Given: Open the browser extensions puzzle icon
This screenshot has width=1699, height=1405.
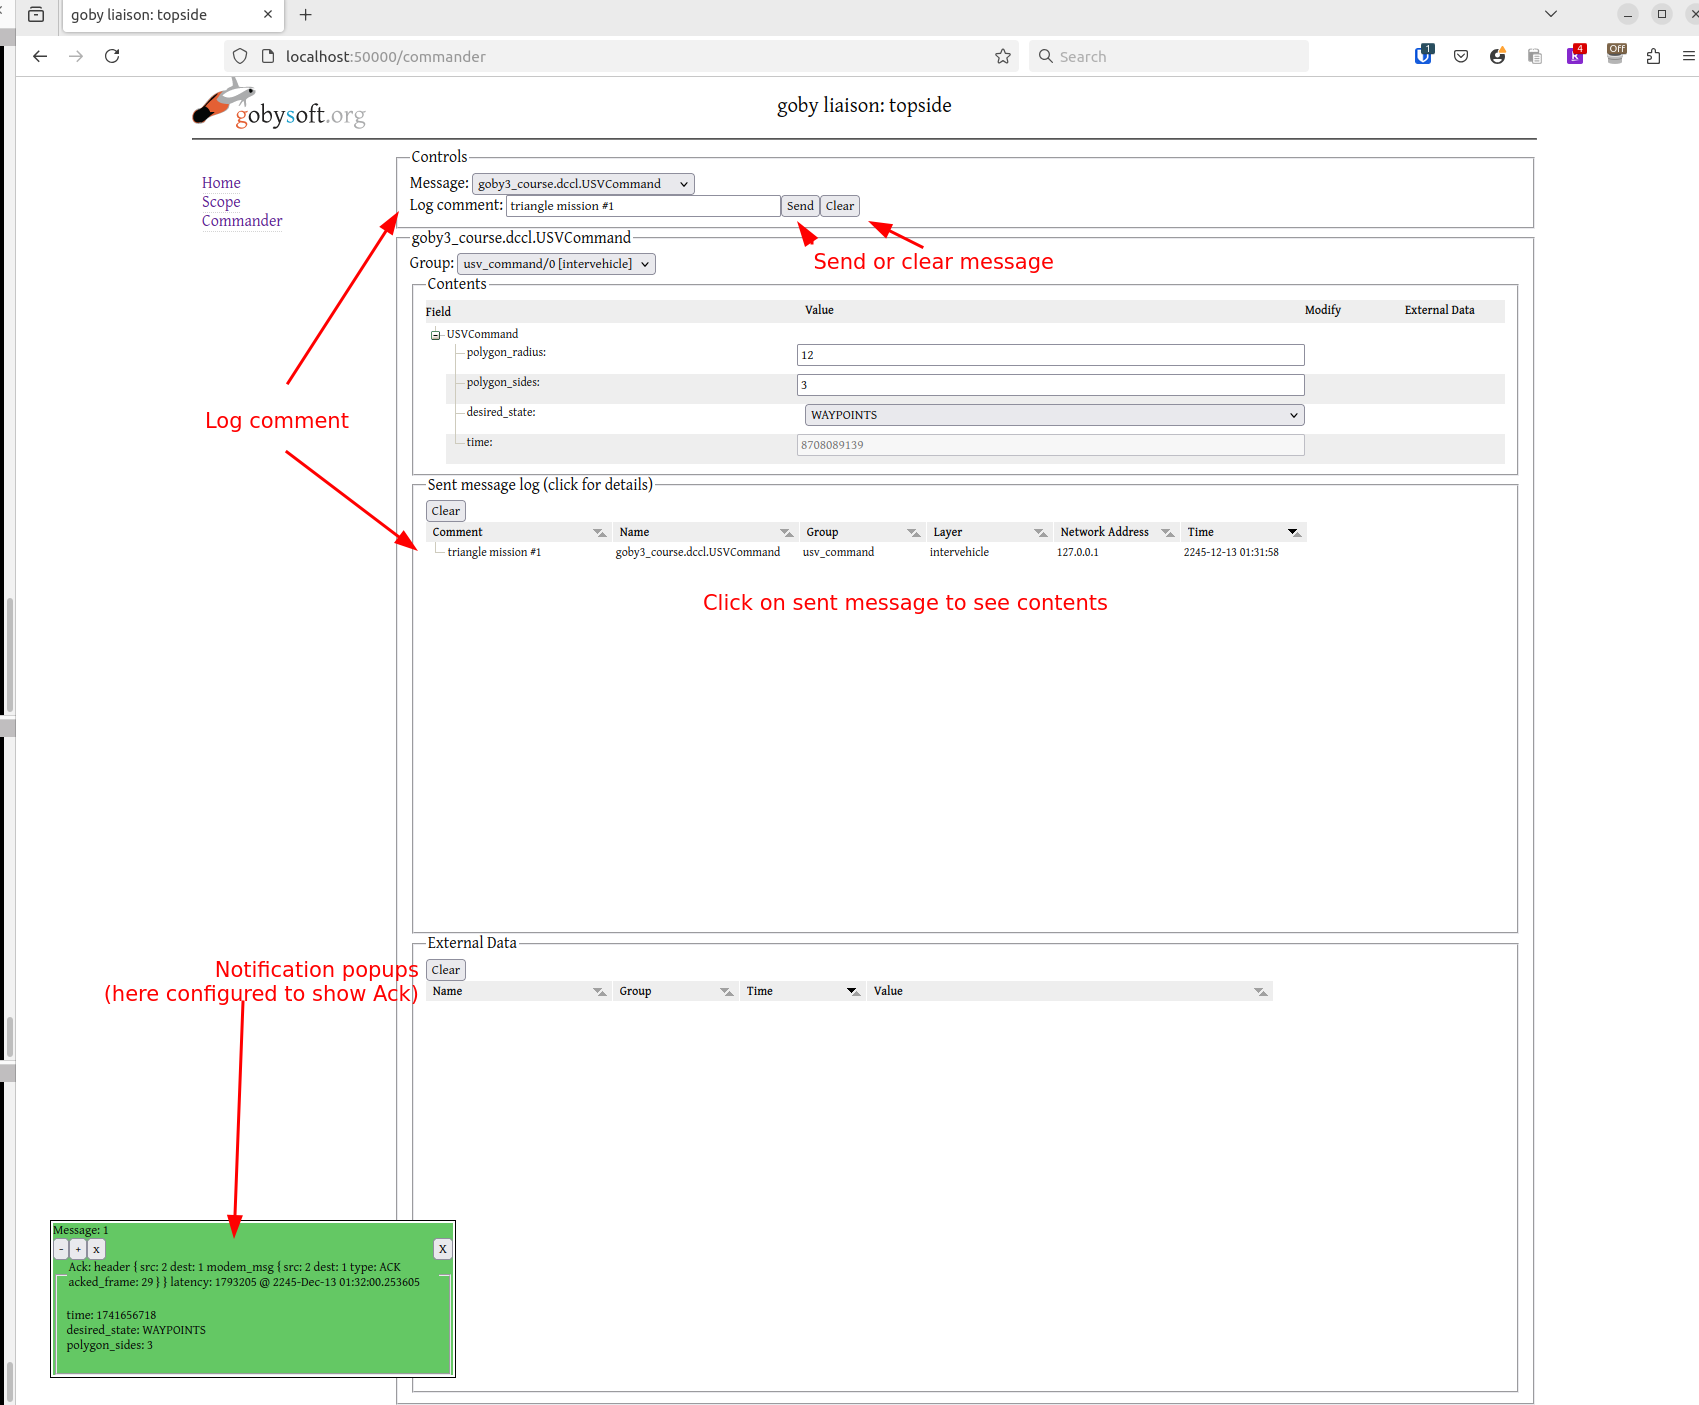Looking at the screenshot, I should 1653,56.
